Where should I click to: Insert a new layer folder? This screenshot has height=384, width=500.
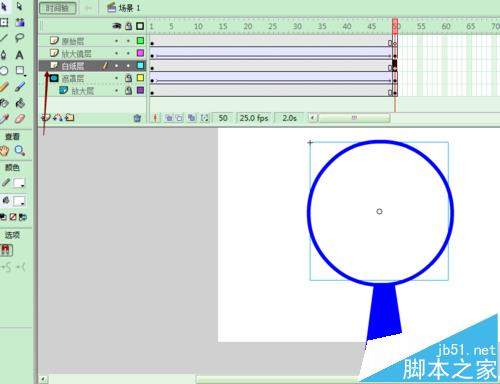(x=70, y=117)
